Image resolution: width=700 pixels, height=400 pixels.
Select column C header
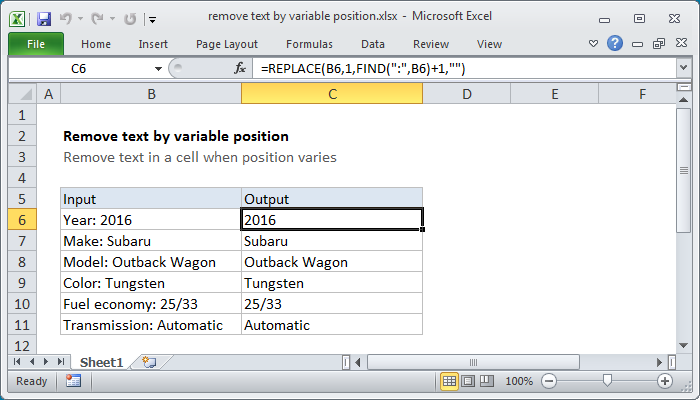(332, 94)
